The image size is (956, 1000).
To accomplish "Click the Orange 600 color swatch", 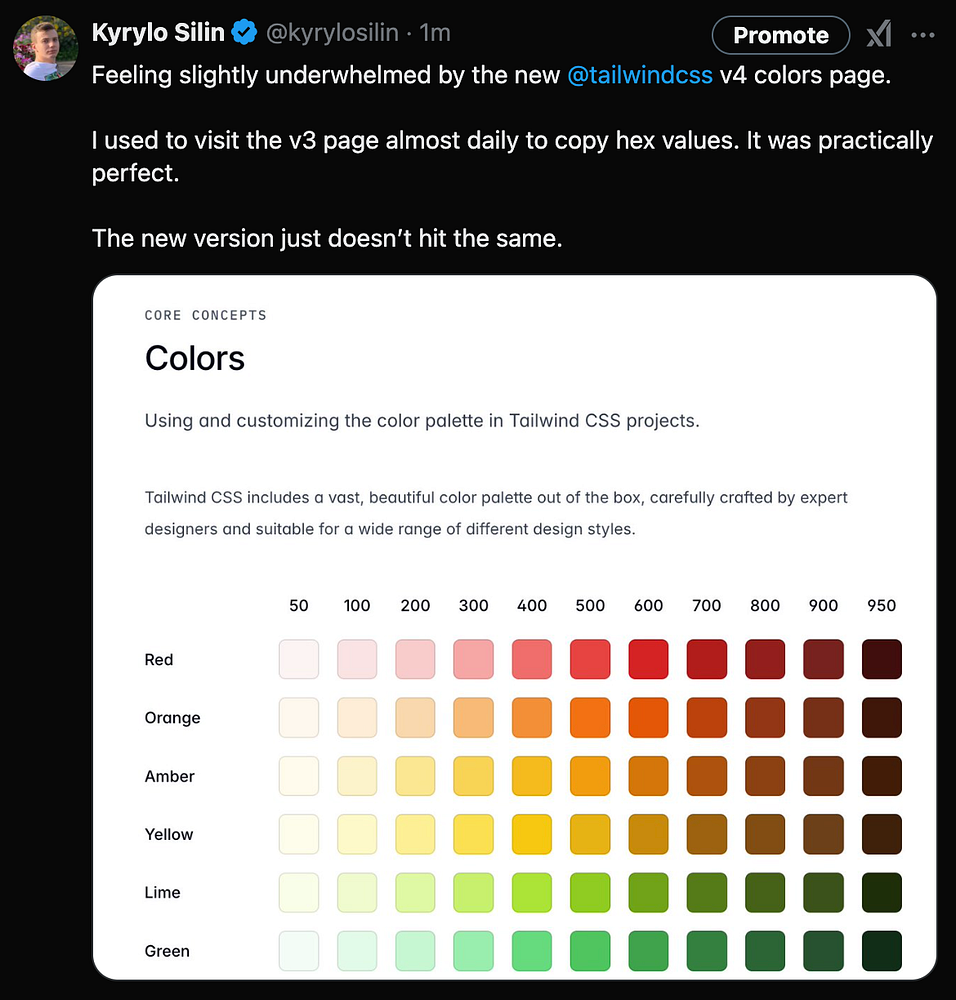I will click(648, 717).
